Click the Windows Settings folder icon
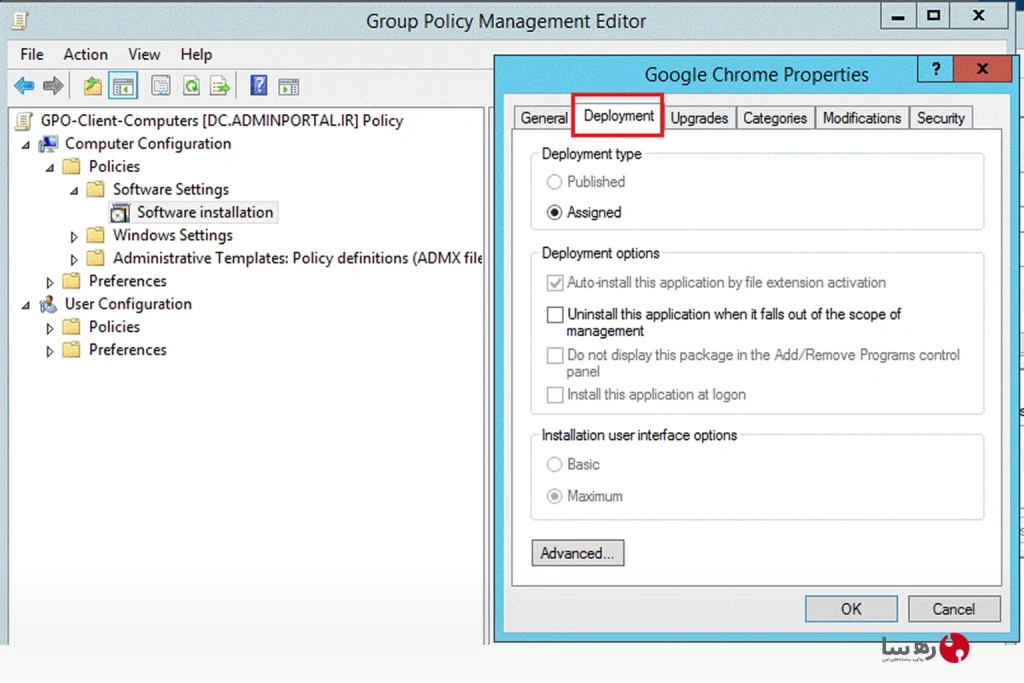The image size is (1024, 683). tap(96, 235)
